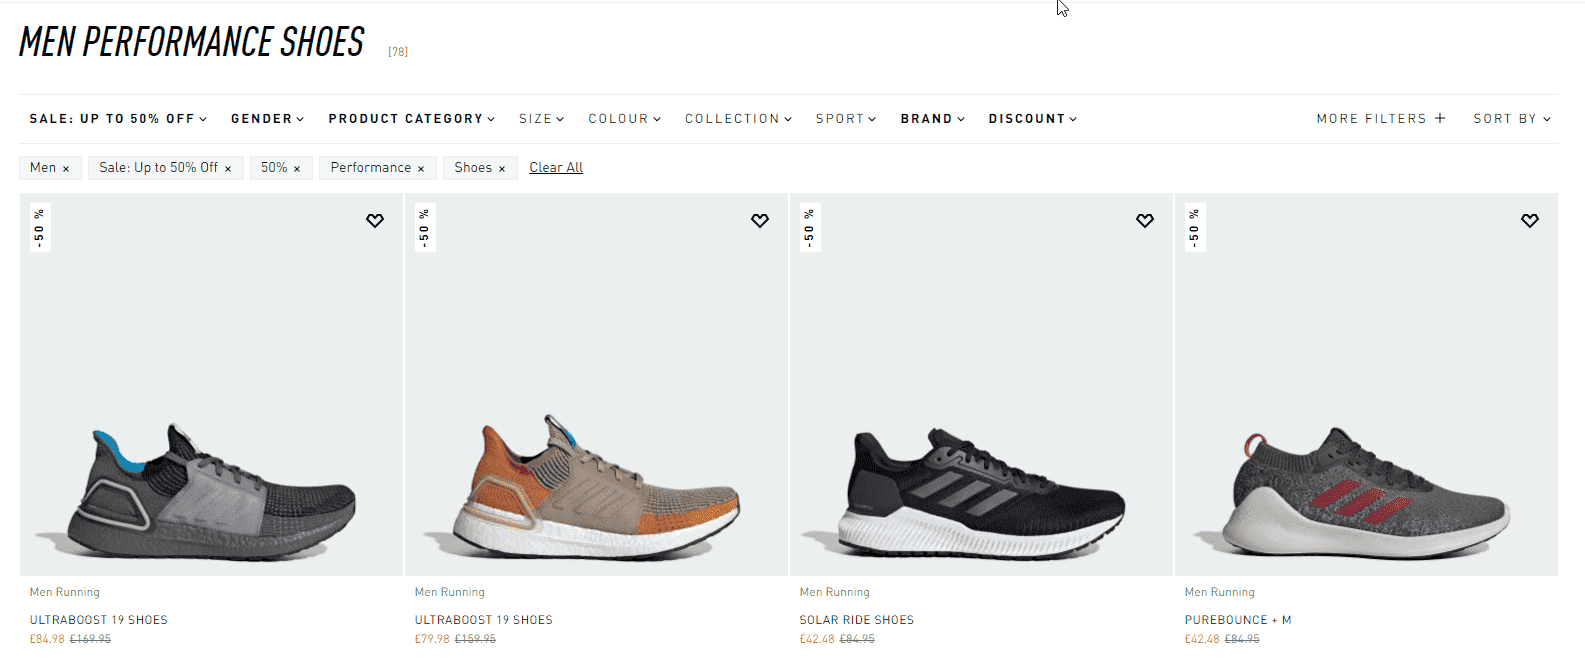Remove the Men filter chip
The width and height of the screenshot is (1585, 668).
pos(66,169)
